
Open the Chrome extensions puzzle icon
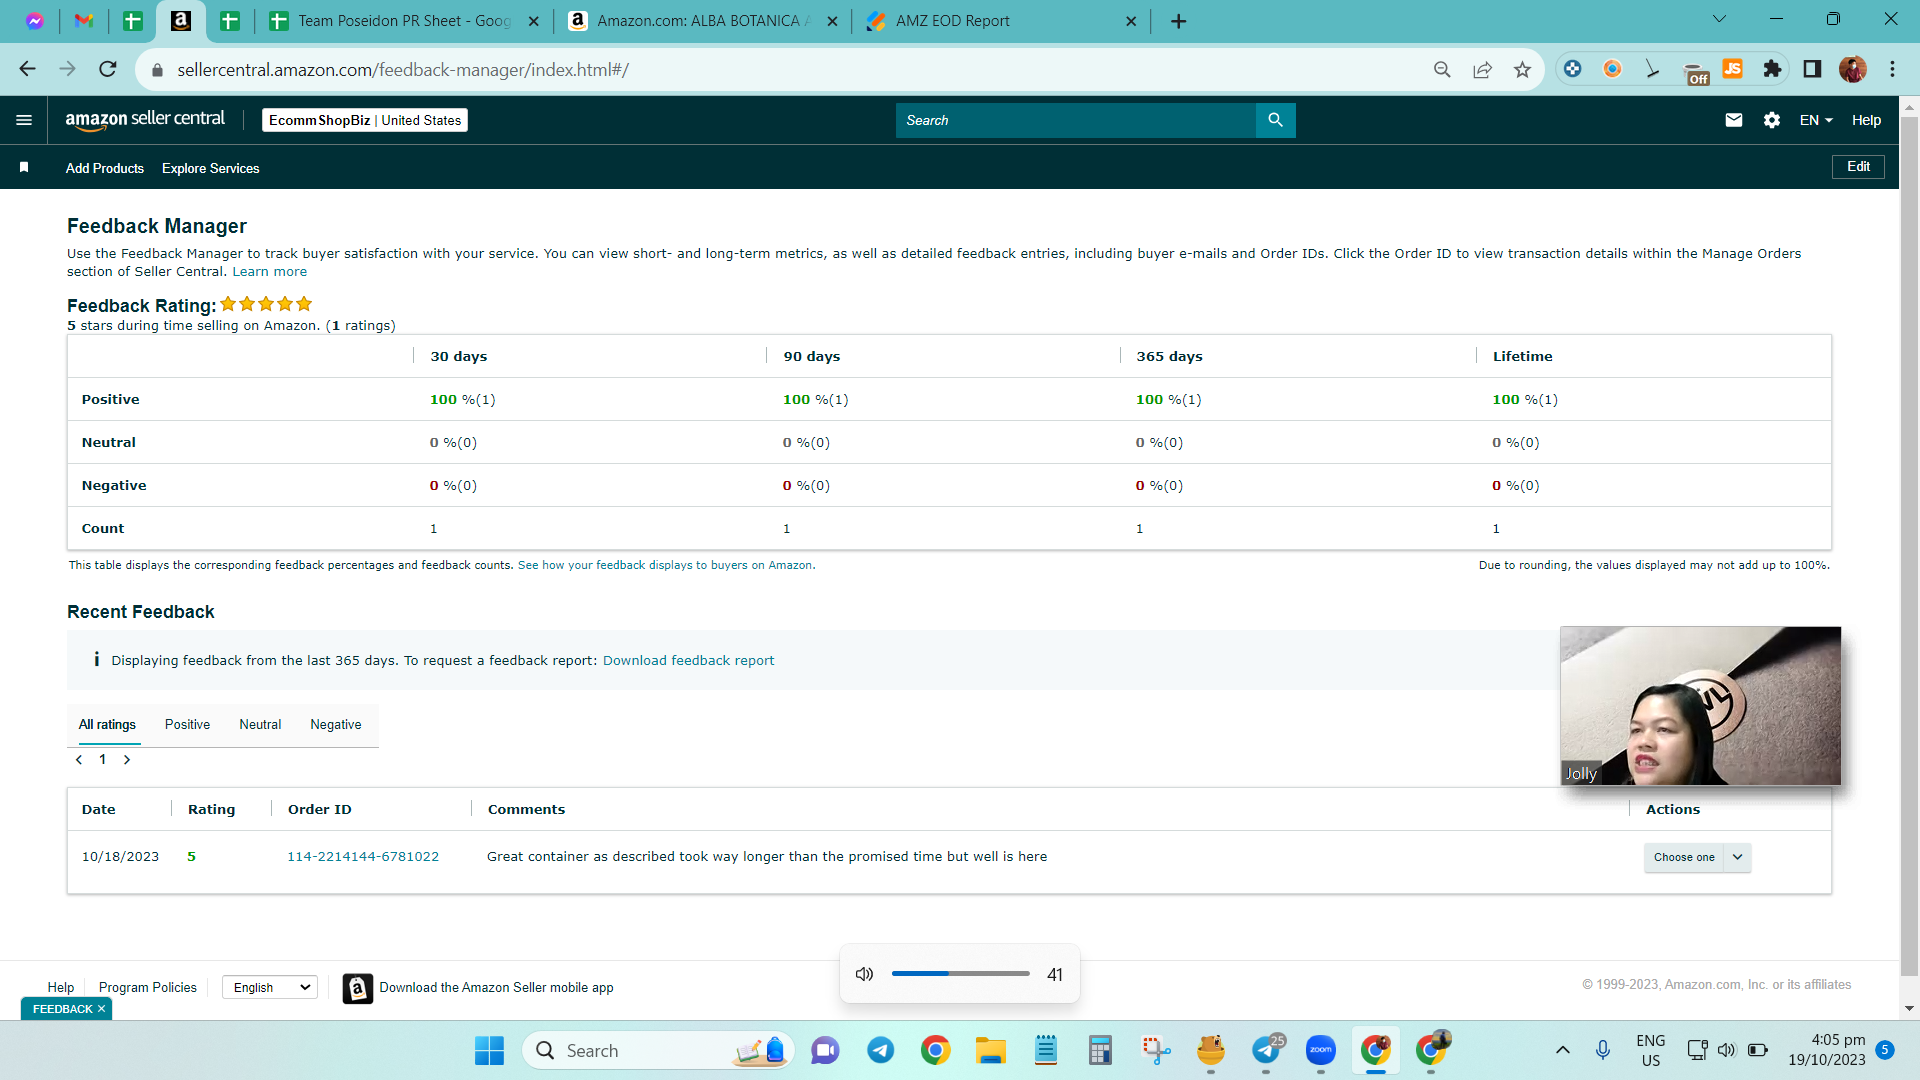coord(1772,69)
